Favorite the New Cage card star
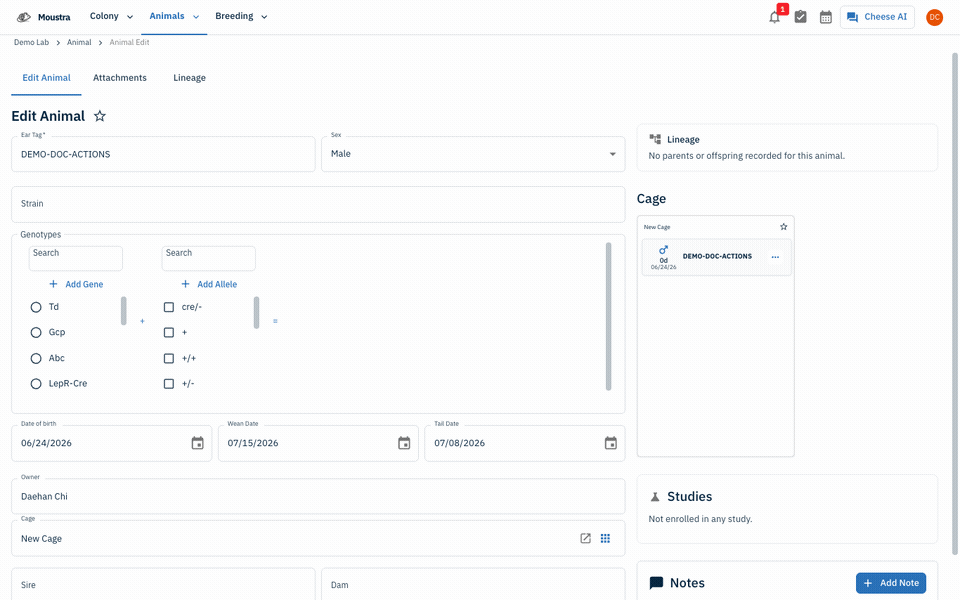 (784, 227)
